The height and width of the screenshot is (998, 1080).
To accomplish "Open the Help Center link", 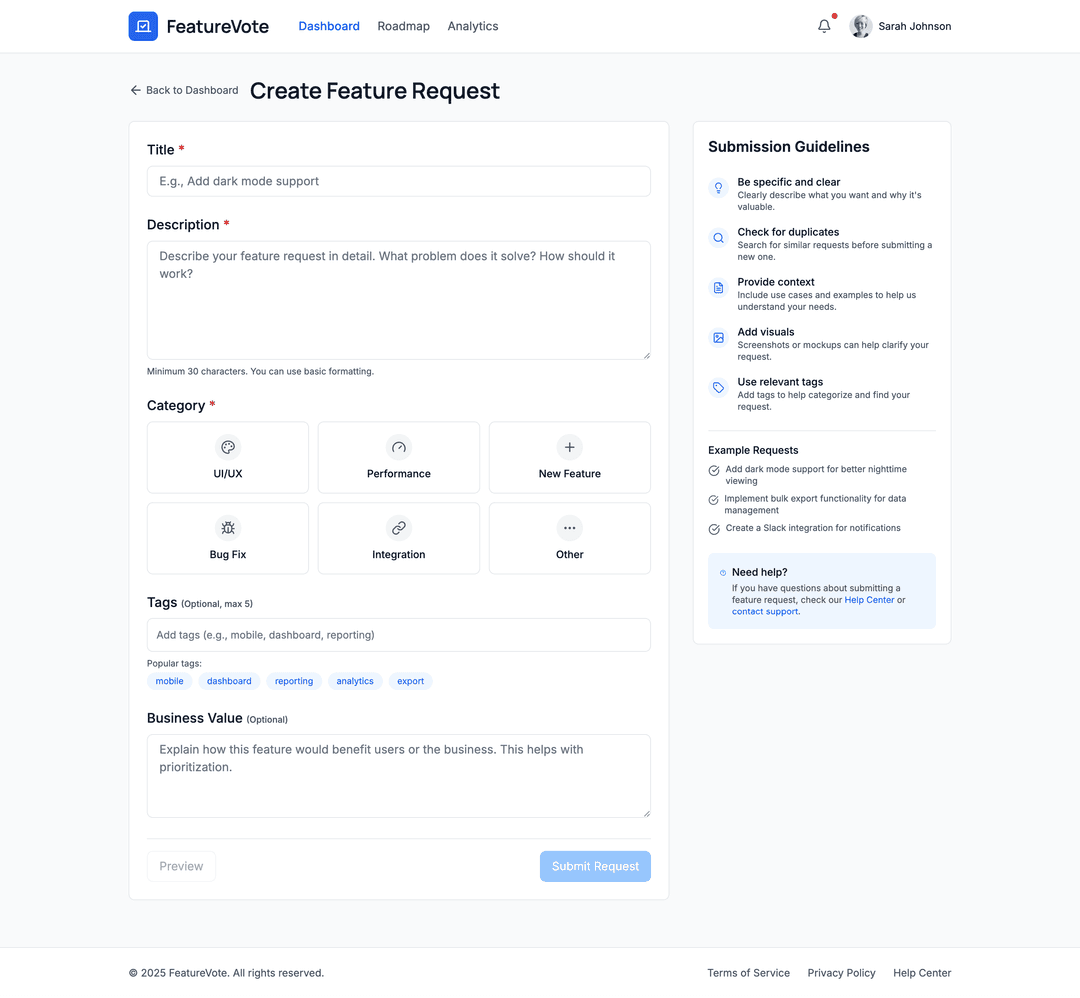I will (x=869, y=599).
